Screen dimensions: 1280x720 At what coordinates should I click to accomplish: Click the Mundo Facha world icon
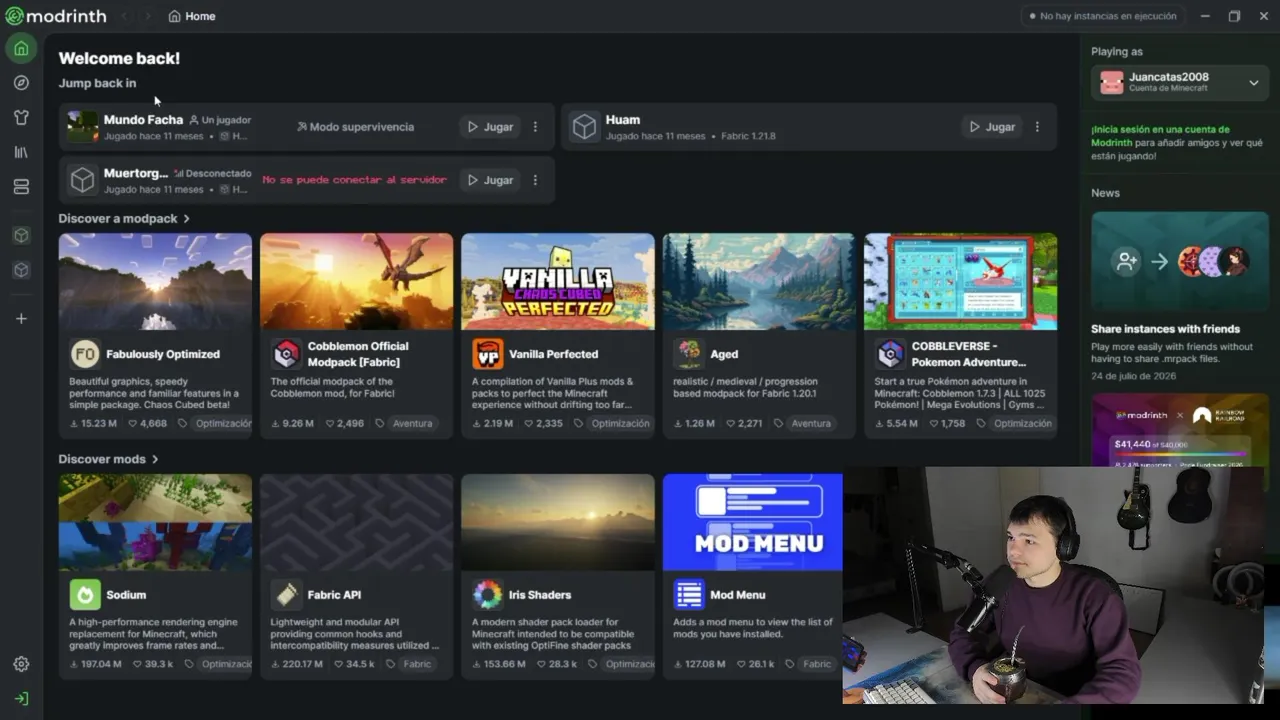pyautogui.click(x=82, y=127)
